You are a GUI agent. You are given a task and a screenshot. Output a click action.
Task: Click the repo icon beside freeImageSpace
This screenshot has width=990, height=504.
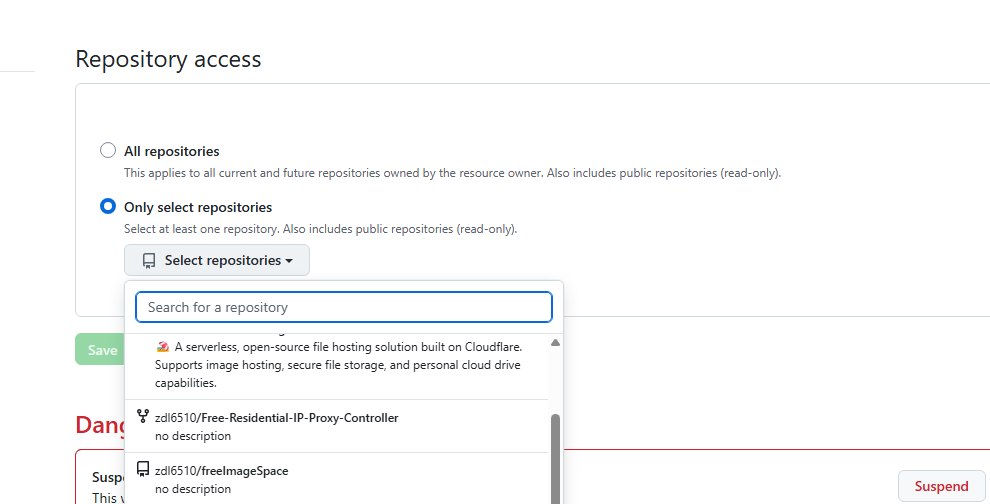click(143, 469)
